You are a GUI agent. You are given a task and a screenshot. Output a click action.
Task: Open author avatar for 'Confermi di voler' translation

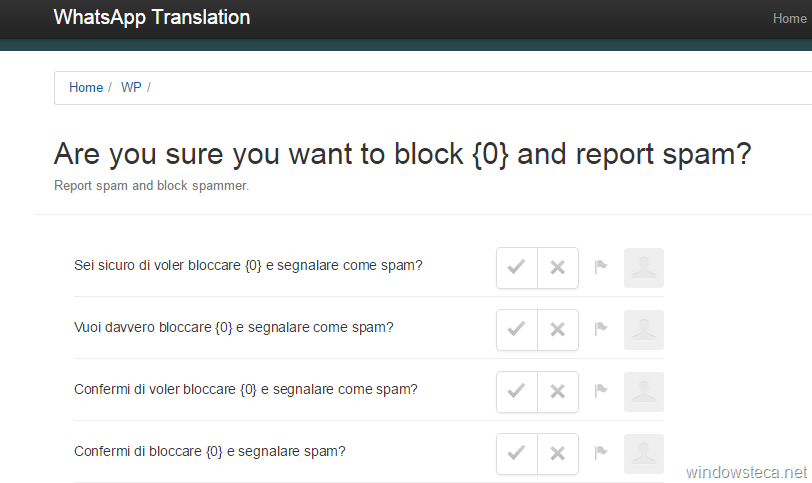tap(644, 392)
